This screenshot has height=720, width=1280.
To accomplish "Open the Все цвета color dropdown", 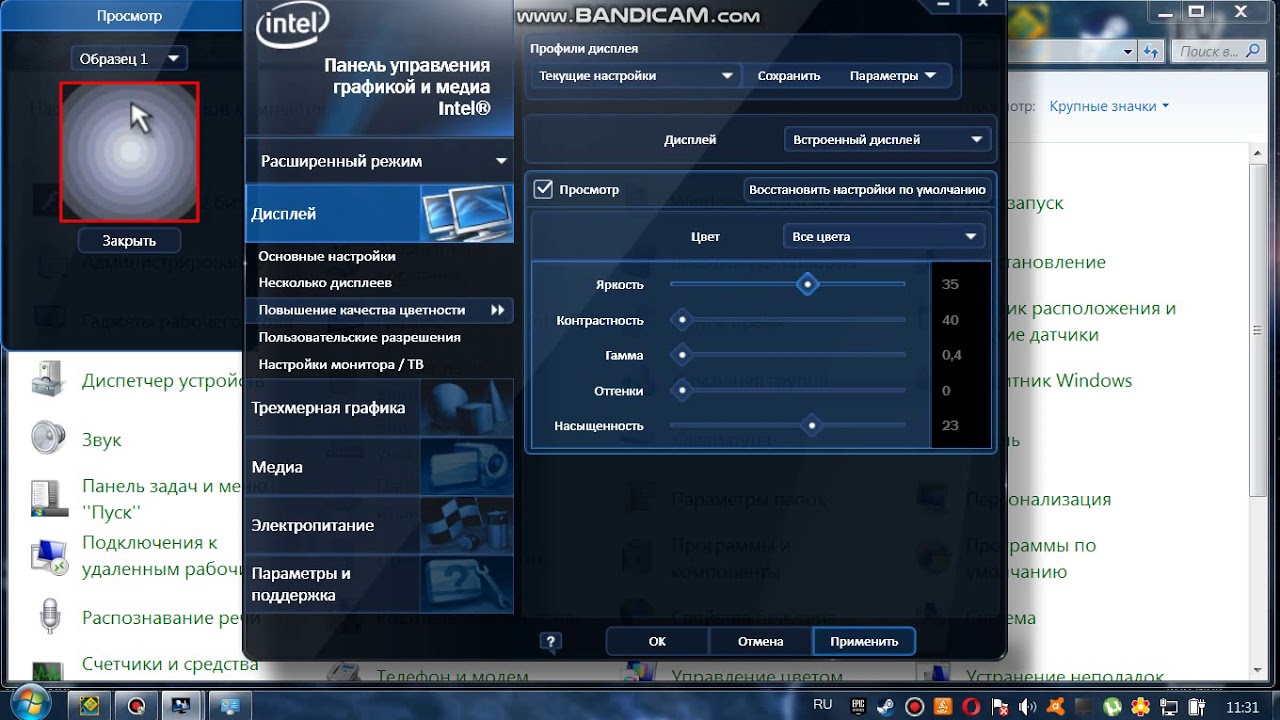I will [883, 237].
